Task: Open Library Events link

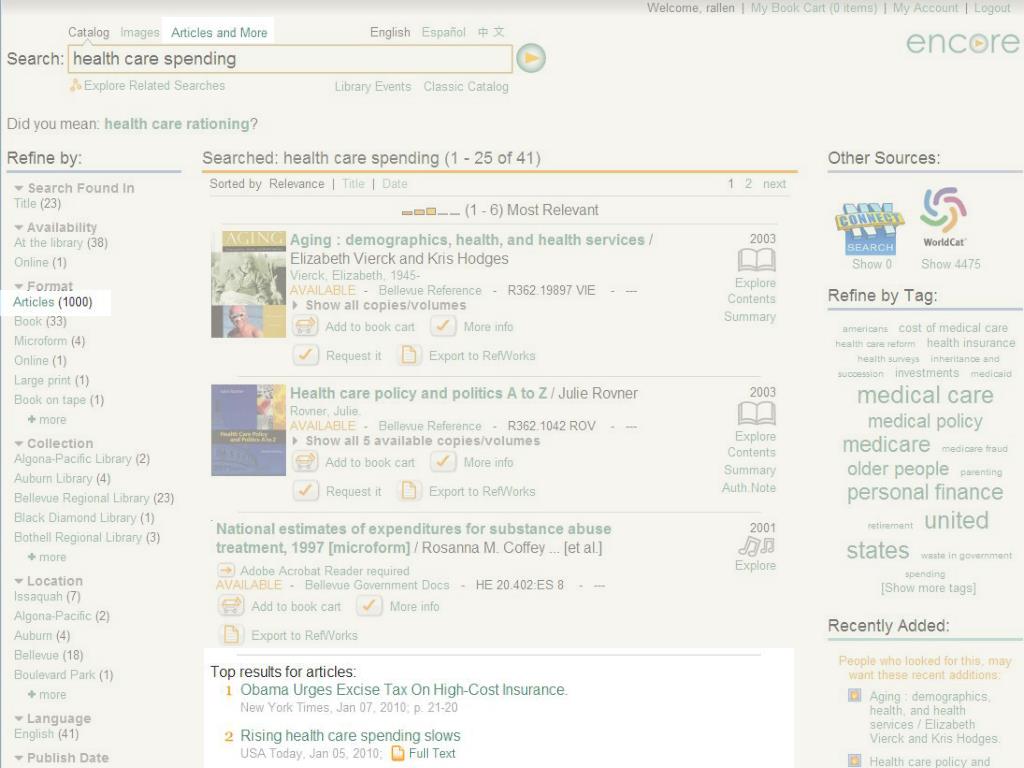Action: point(373,86)
